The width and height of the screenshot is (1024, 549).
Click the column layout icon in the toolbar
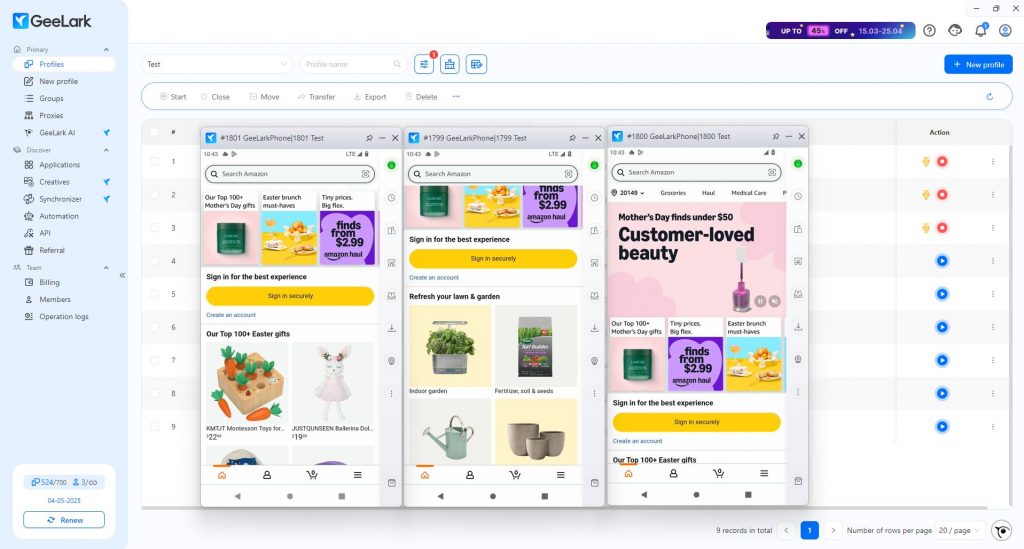pos(476,64)
